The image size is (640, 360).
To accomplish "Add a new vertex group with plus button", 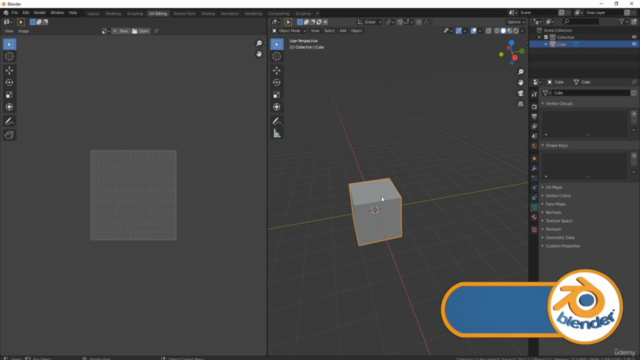I will pos(634,114).
